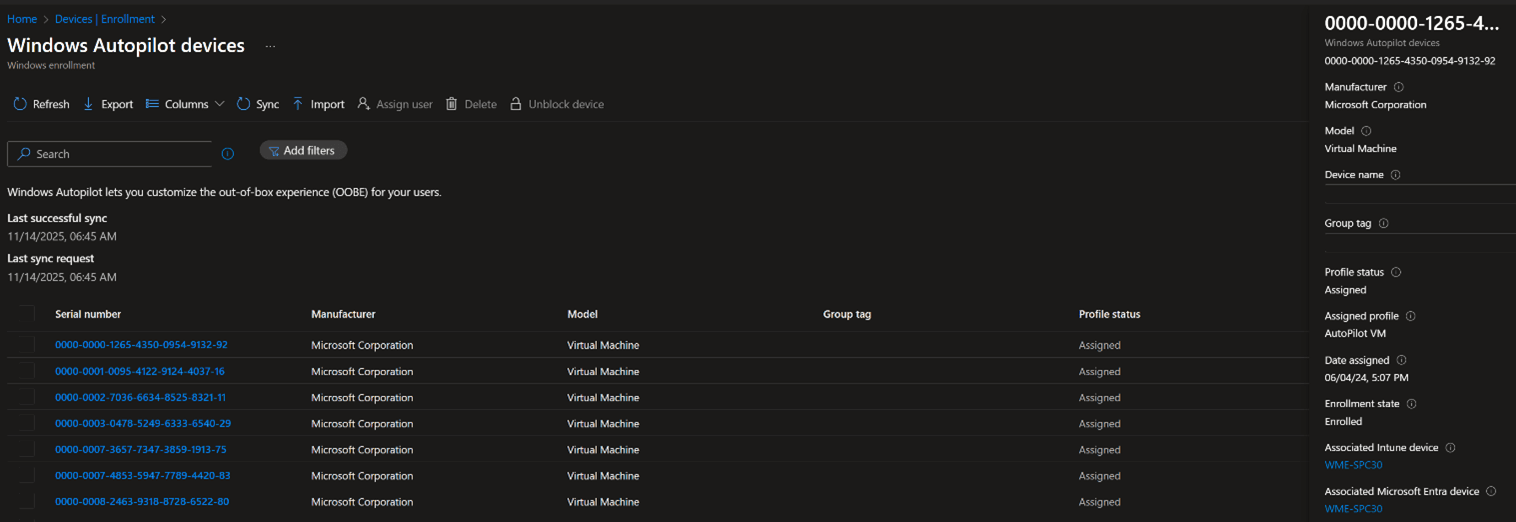
Task: Open device 0000-0002-7036-6634-8525-8321-11
Action: [140, 397]
